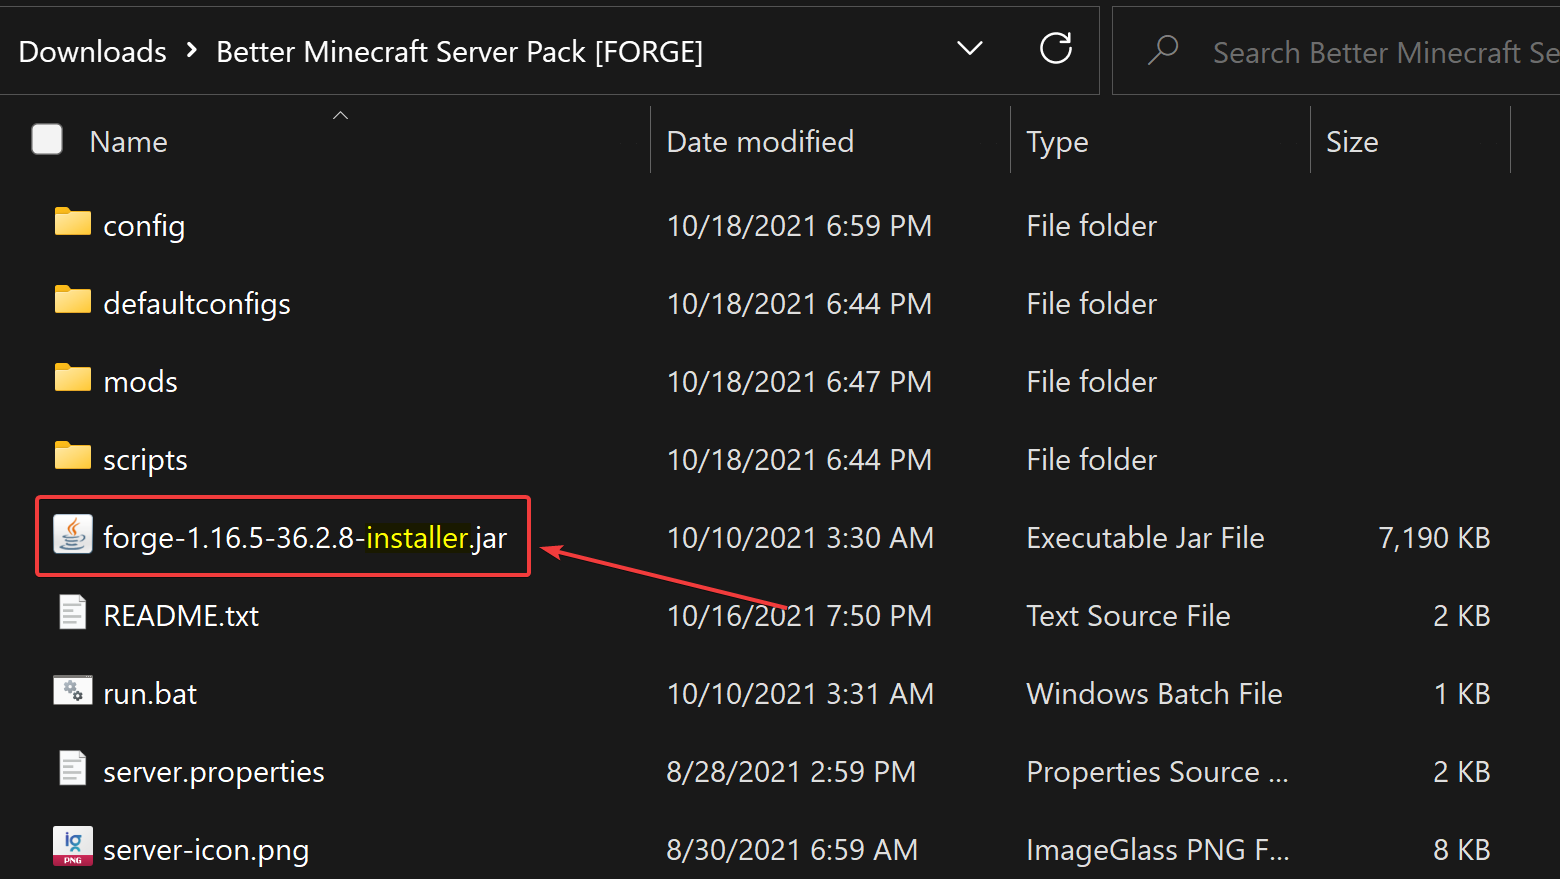Sort files by Date modified column
Screen dimensions: 1560x879
tap(760, 142)
